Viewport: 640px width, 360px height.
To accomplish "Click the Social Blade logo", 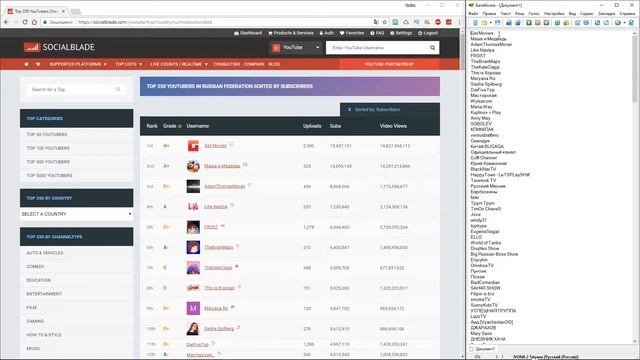I will [59, 47].
